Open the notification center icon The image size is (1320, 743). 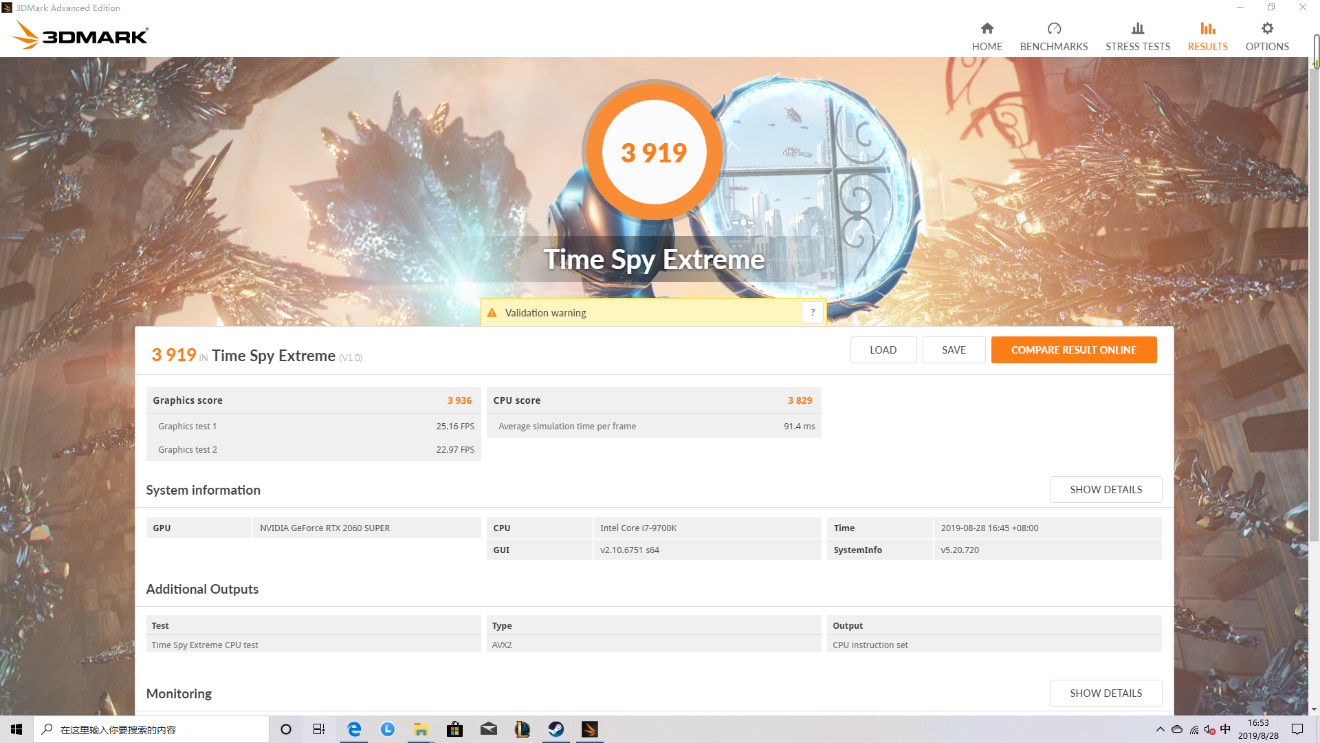coord(1298,729)
